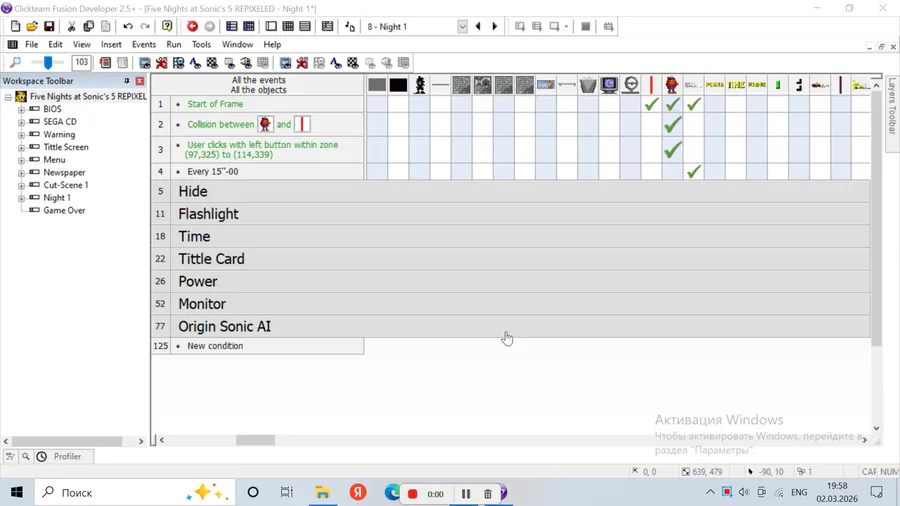
Task: Click the zoom slider handle
Action: tap(48, 62)
